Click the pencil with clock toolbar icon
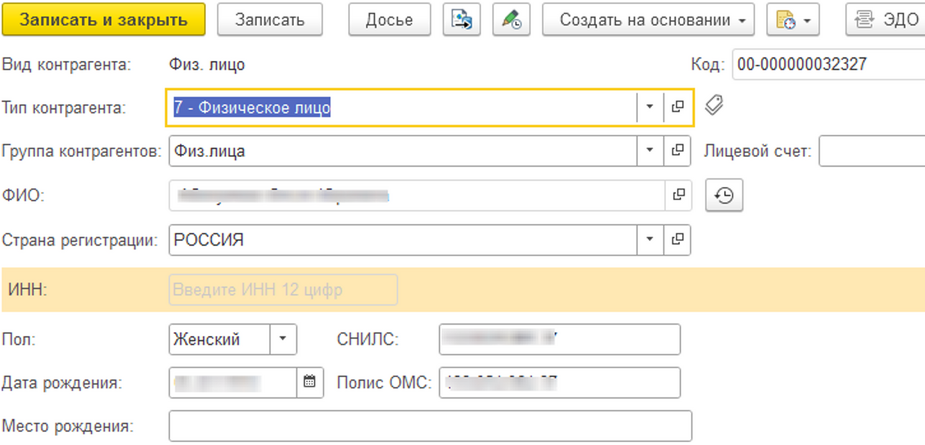 tap(512, 20)
